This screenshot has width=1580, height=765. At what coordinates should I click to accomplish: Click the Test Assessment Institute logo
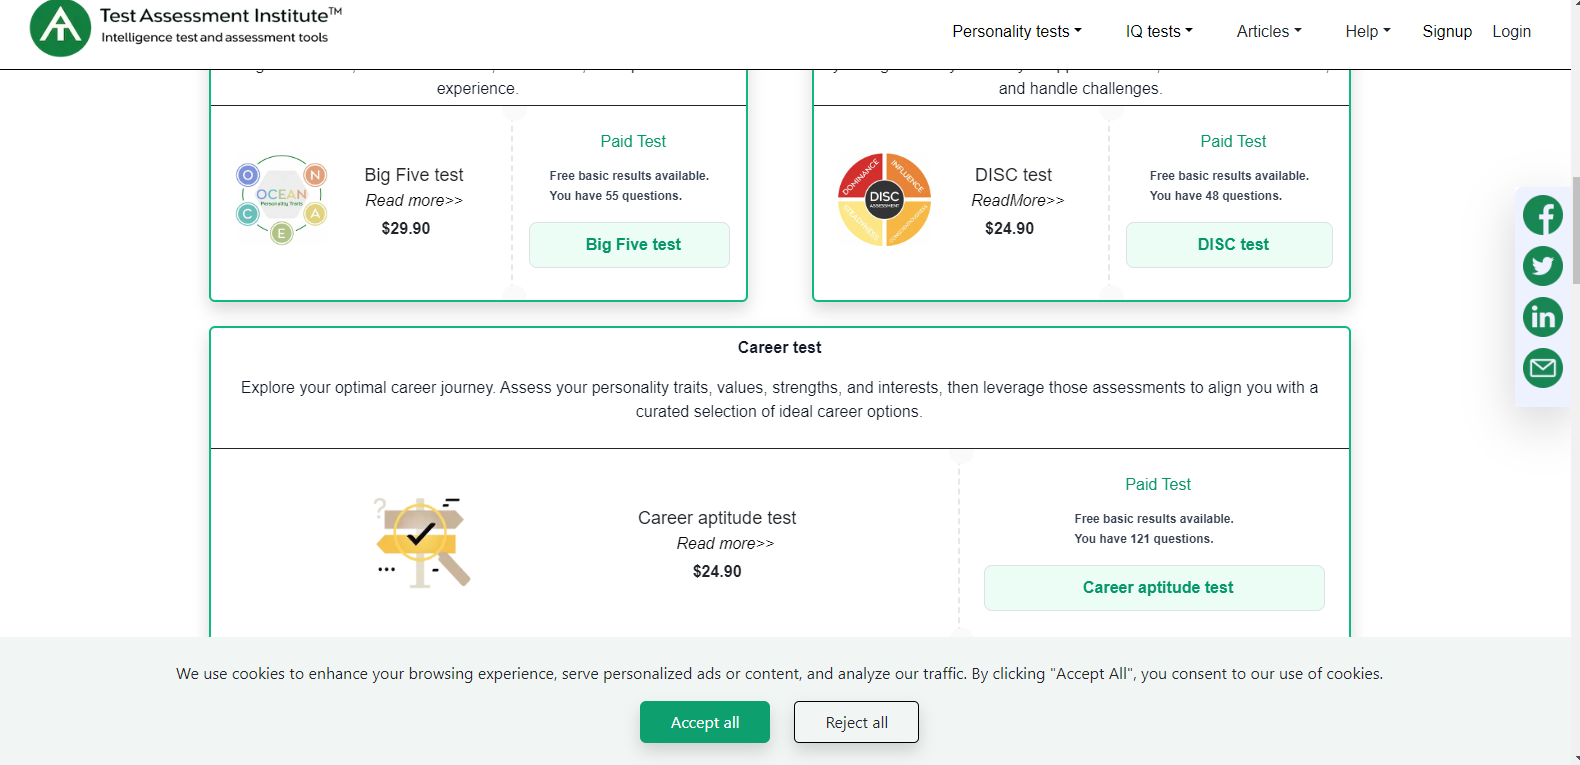click(x=60, y=28)
